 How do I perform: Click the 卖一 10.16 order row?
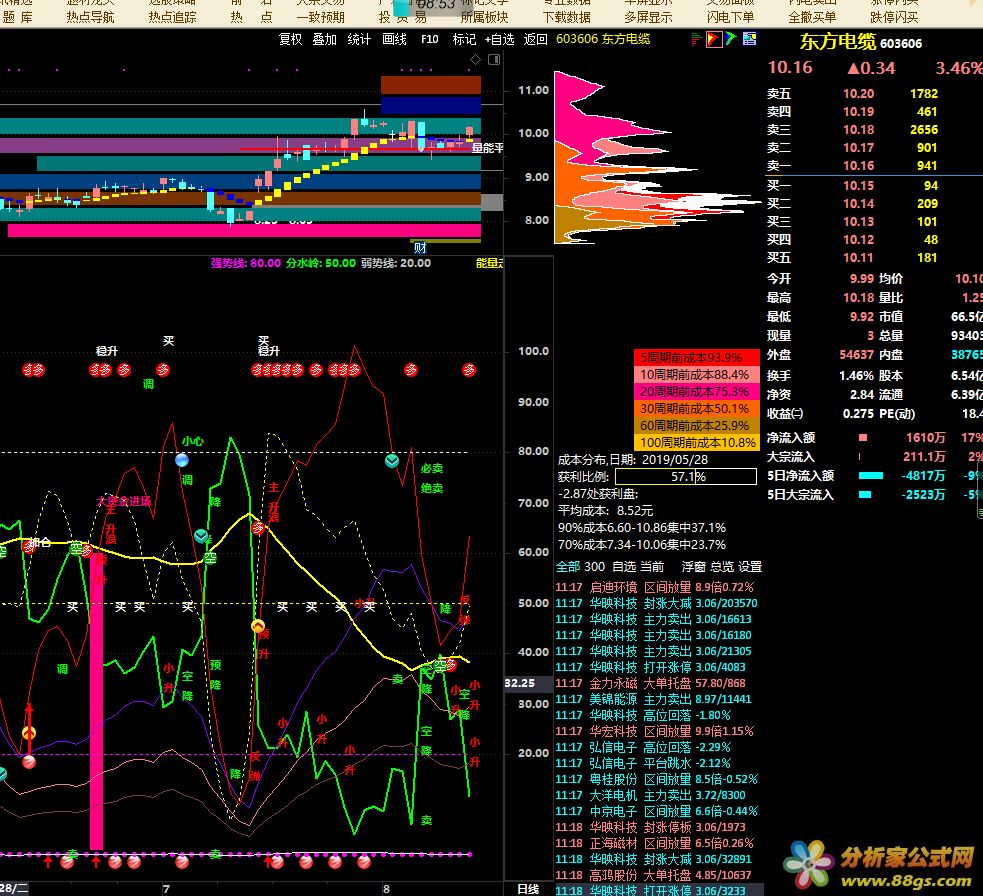pyautogui.click(x=853, y=166)
